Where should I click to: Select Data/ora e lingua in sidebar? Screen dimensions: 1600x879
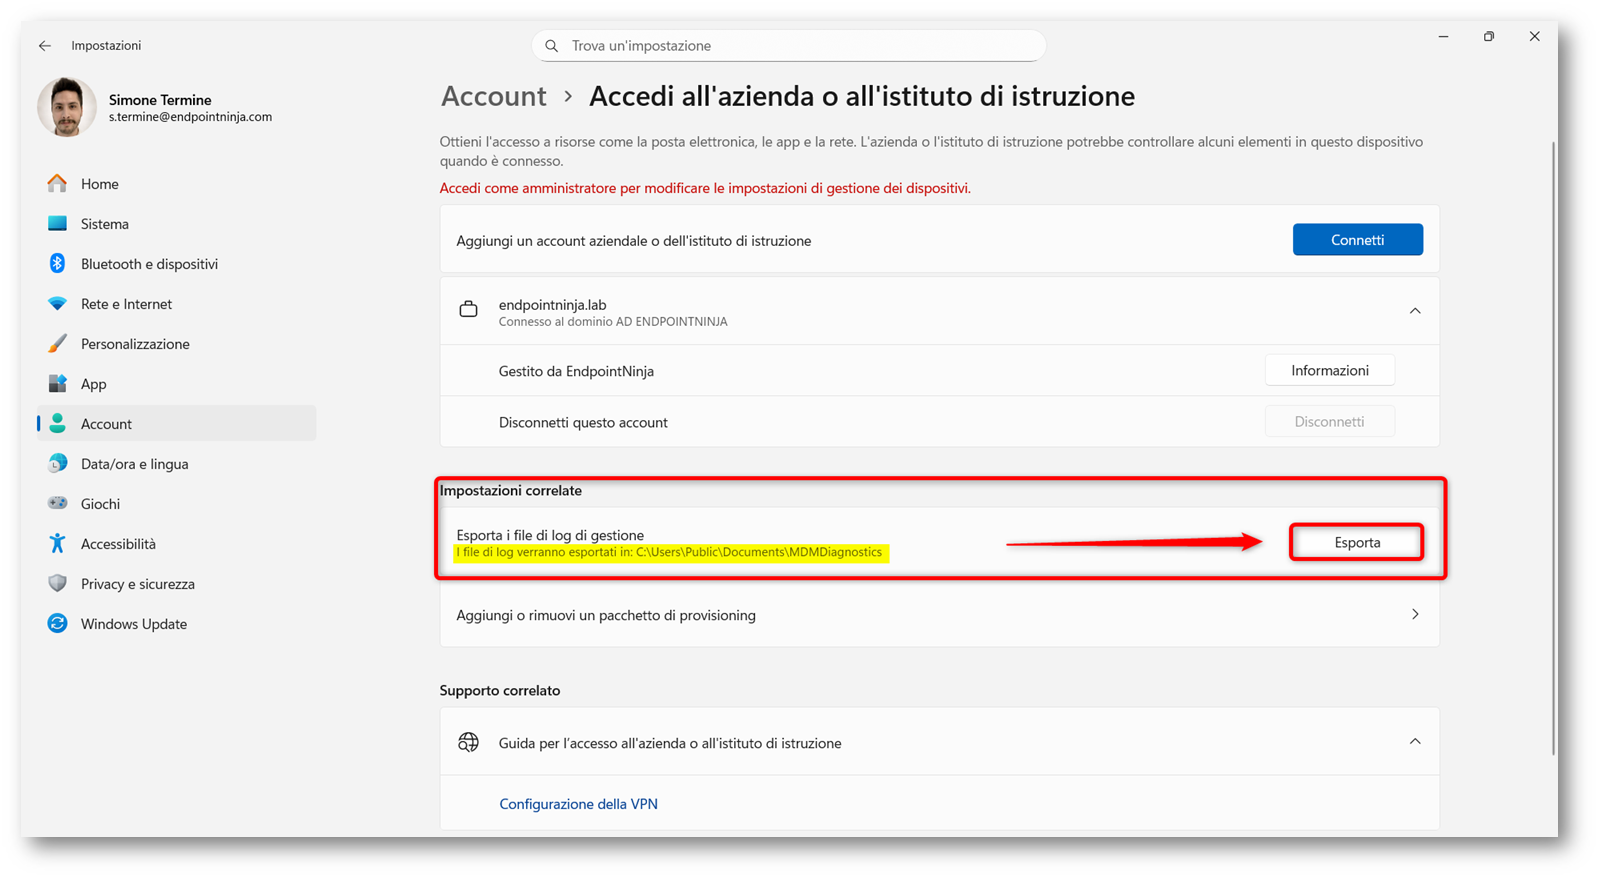point(134,464)
